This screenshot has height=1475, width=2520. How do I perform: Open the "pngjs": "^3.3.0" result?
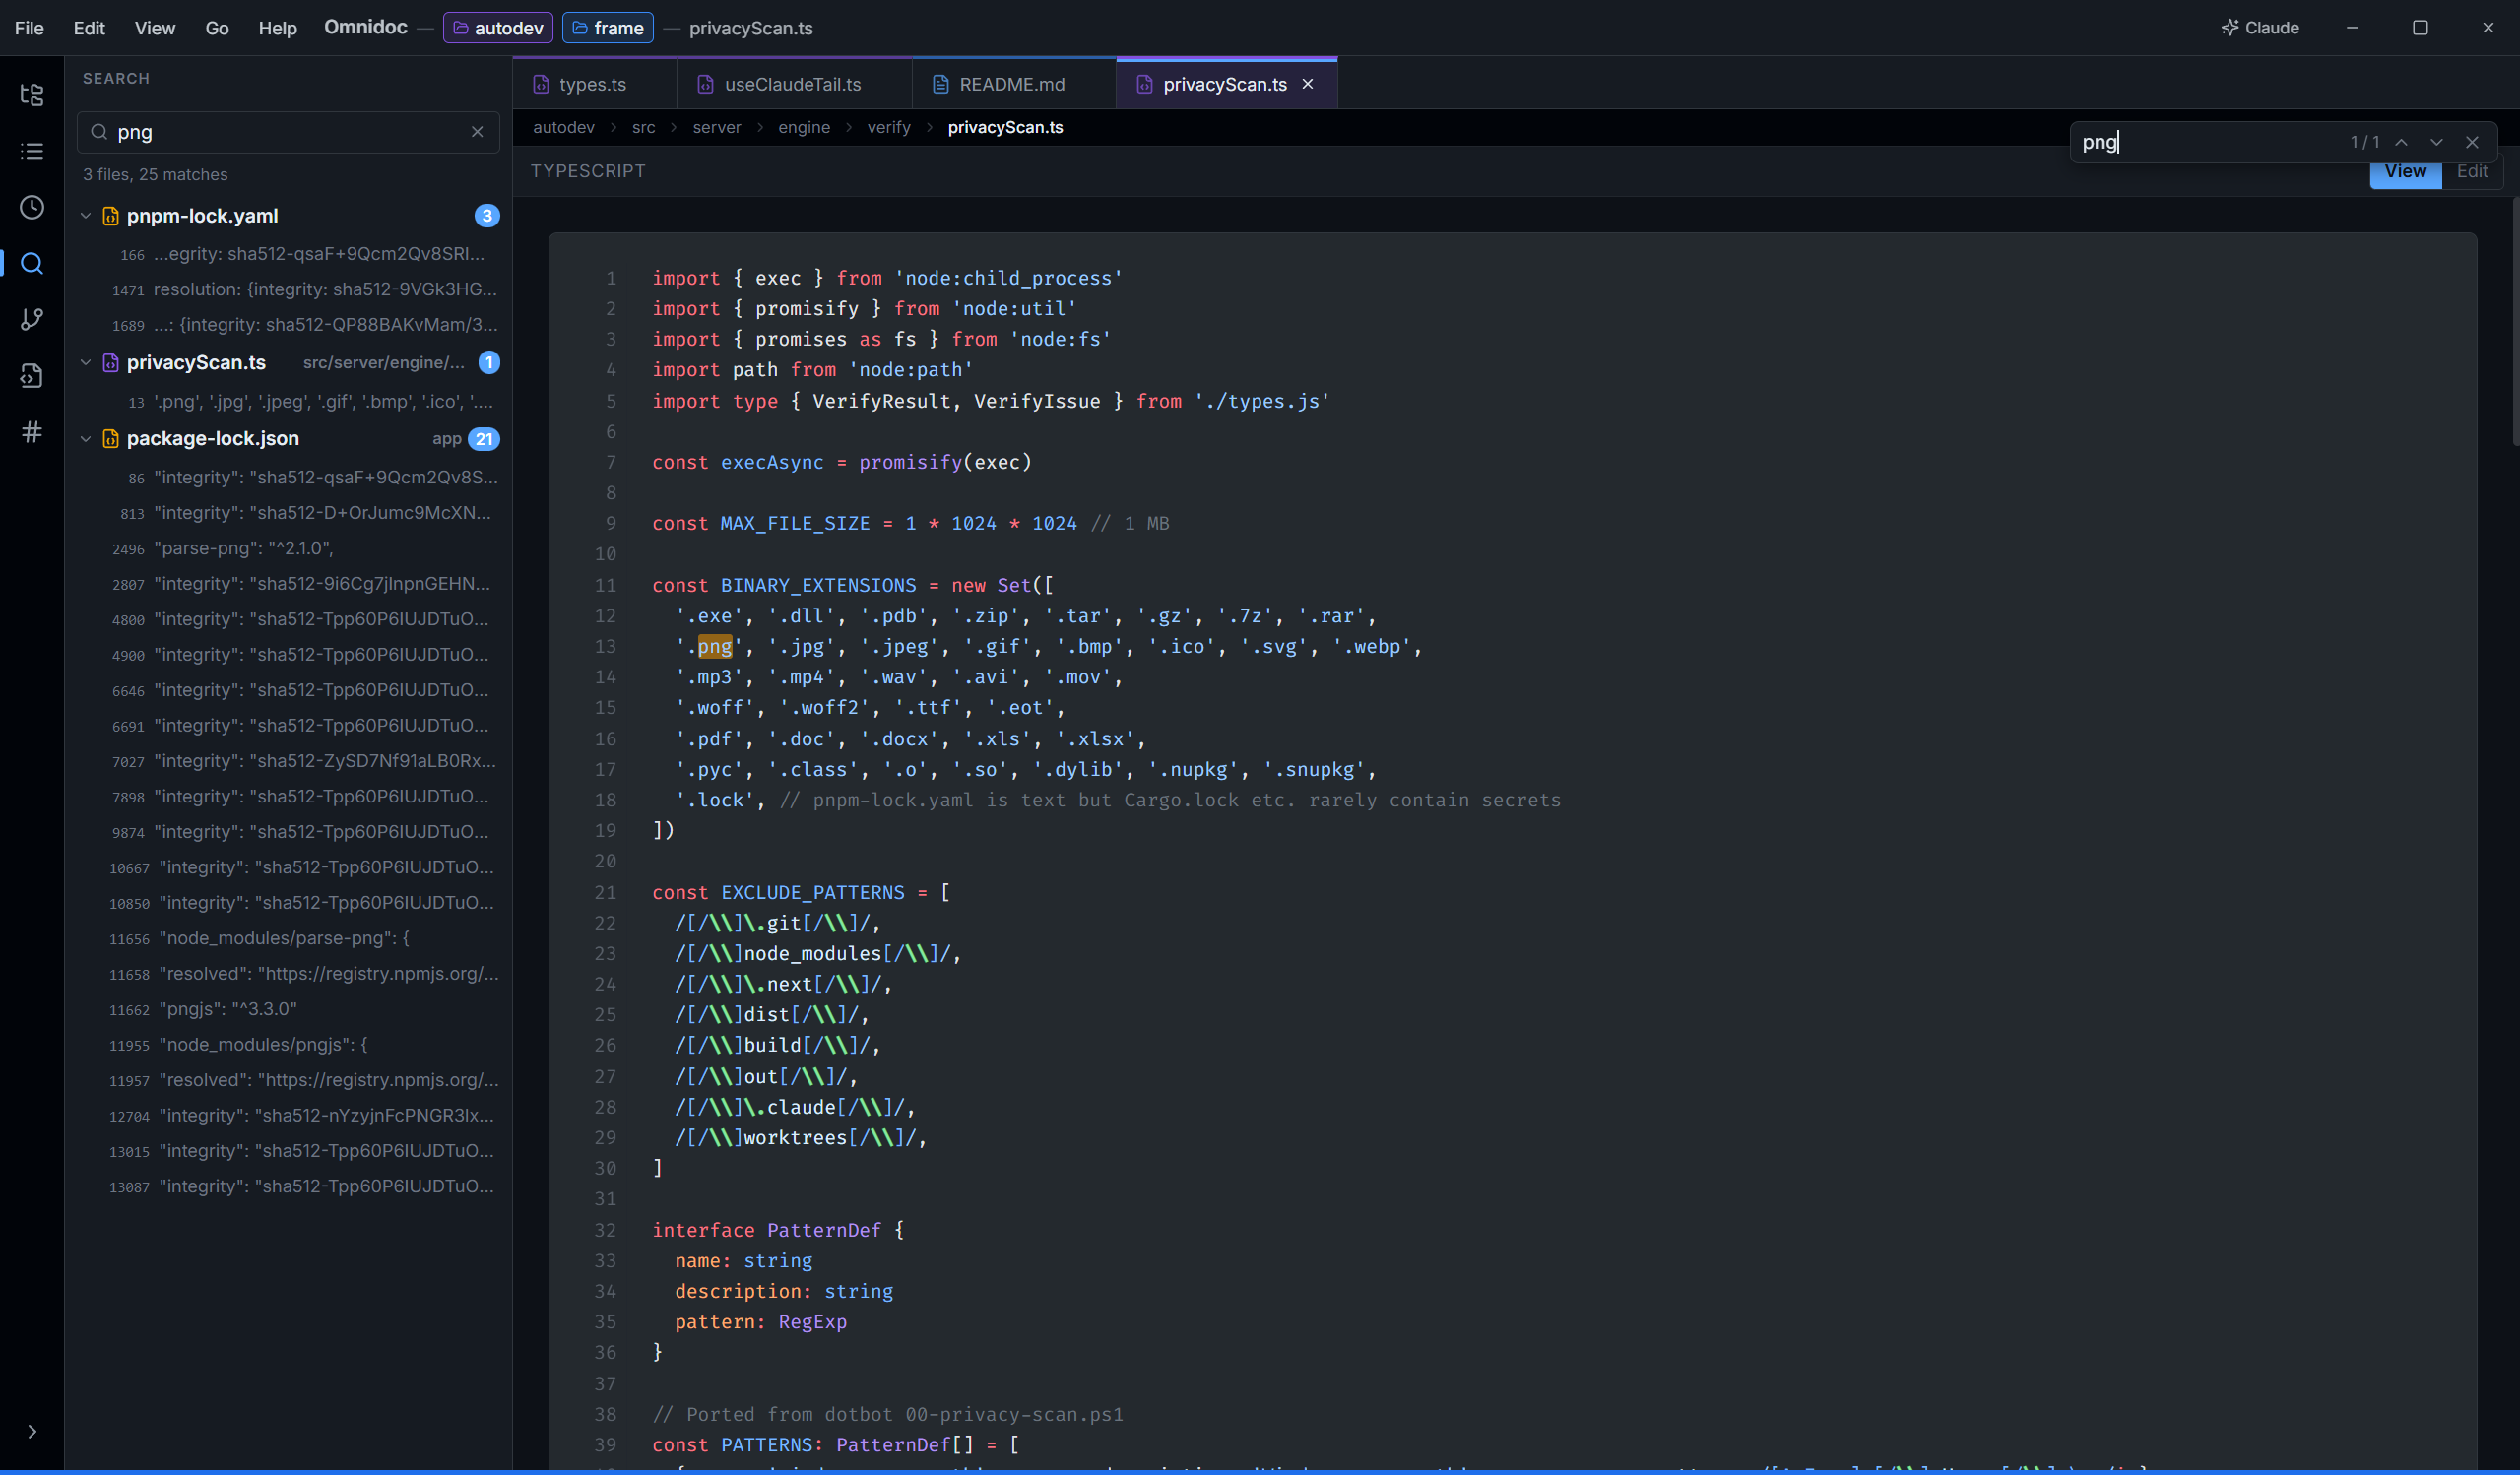coord(289,1009)
